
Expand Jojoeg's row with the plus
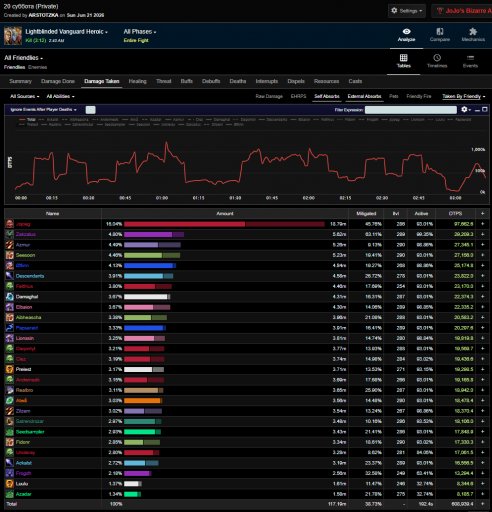(482, 224)
